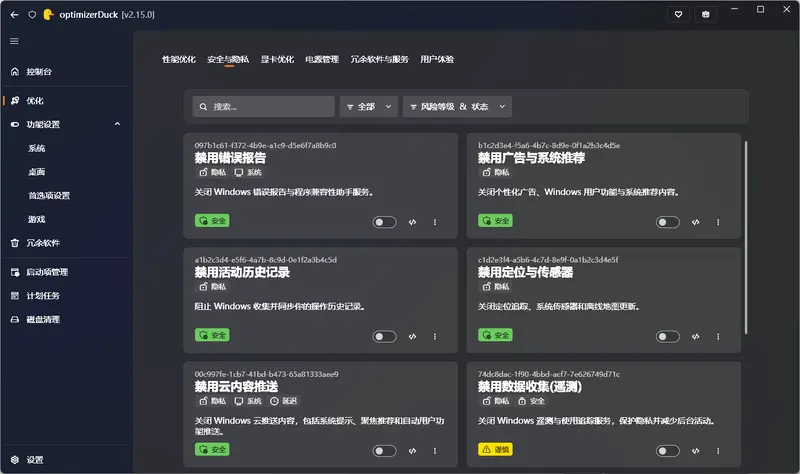Switch to the 电源管理 tab
This screenshot has width=800, height=474.
coord(322,59)
